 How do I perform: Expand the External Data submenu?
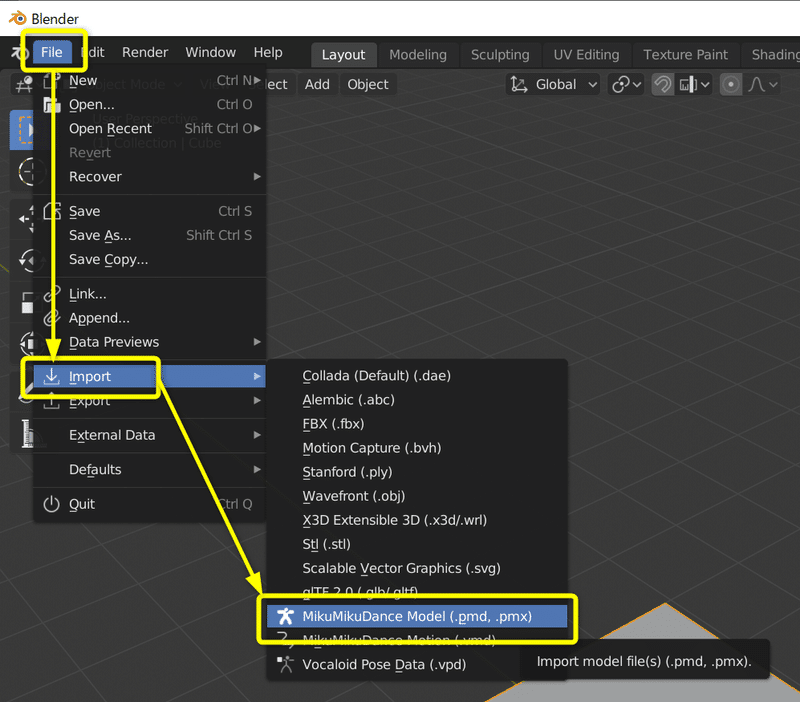(150, 435)
